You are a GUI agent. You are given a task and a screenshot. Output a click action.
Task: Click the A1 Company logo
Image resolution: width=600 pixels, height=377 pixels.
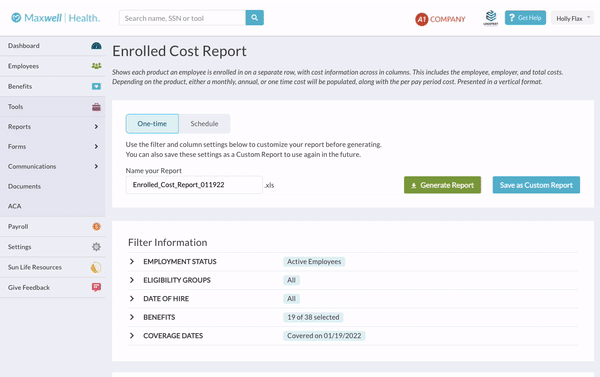pos(440,19)
